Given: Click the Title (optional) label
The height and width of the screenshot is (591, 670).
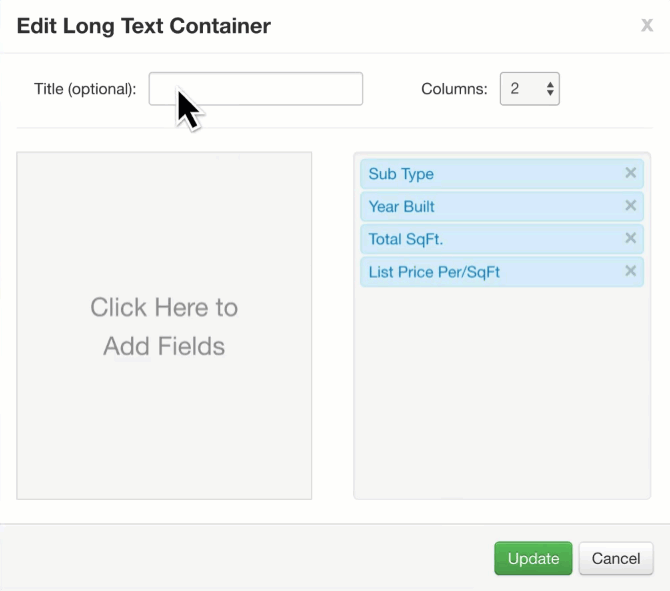Looking at the screenshot, I should pyautogui.click(x=85, y=89).
